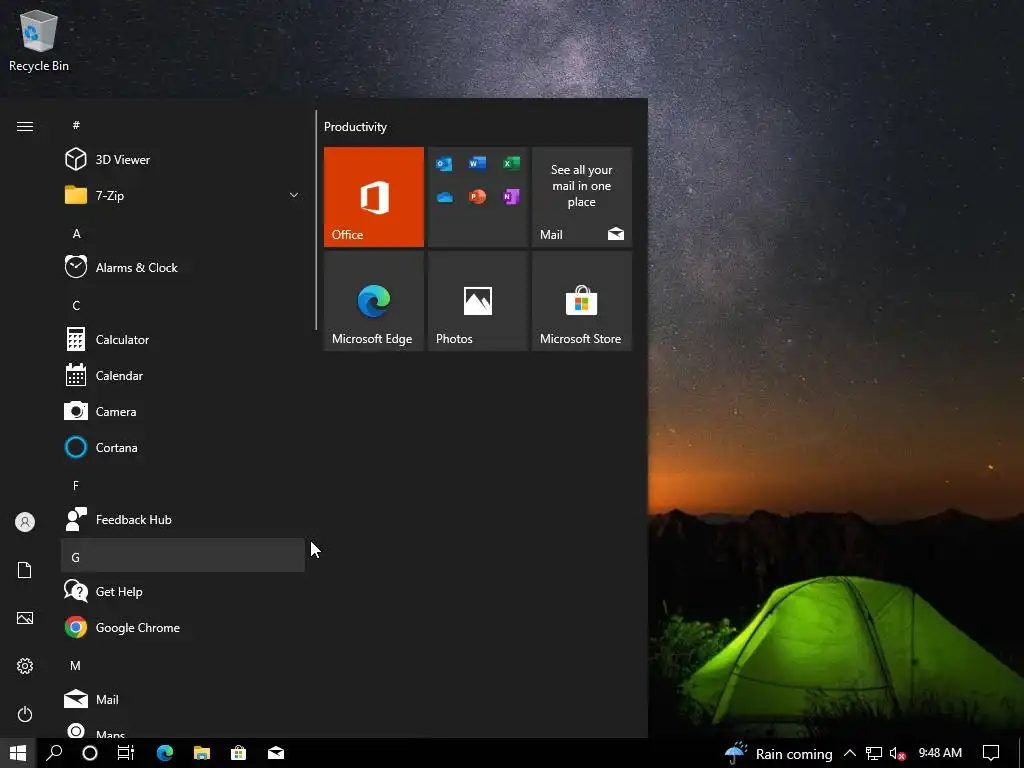The image size is (1024, 768).
Task: Select the M letter header
Action: tap(76, 665)
